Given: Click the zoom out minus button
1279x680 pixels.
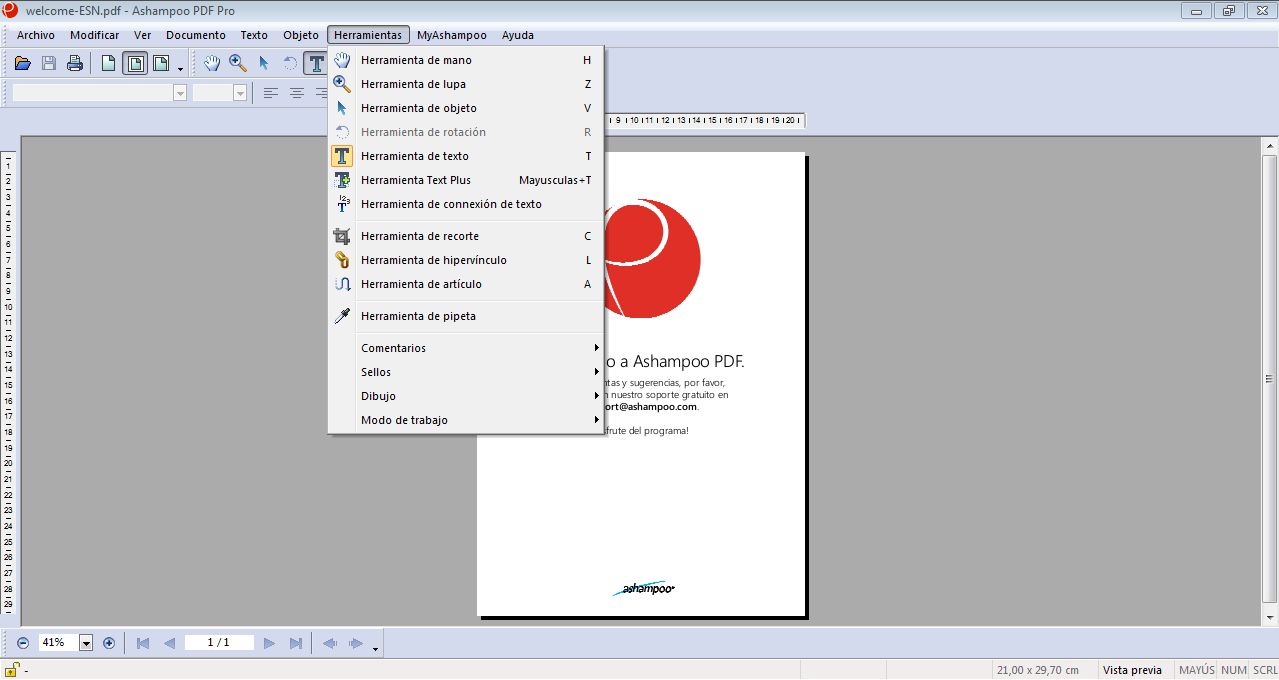Looking at the screenshot, I should click(x=23, y=643).
